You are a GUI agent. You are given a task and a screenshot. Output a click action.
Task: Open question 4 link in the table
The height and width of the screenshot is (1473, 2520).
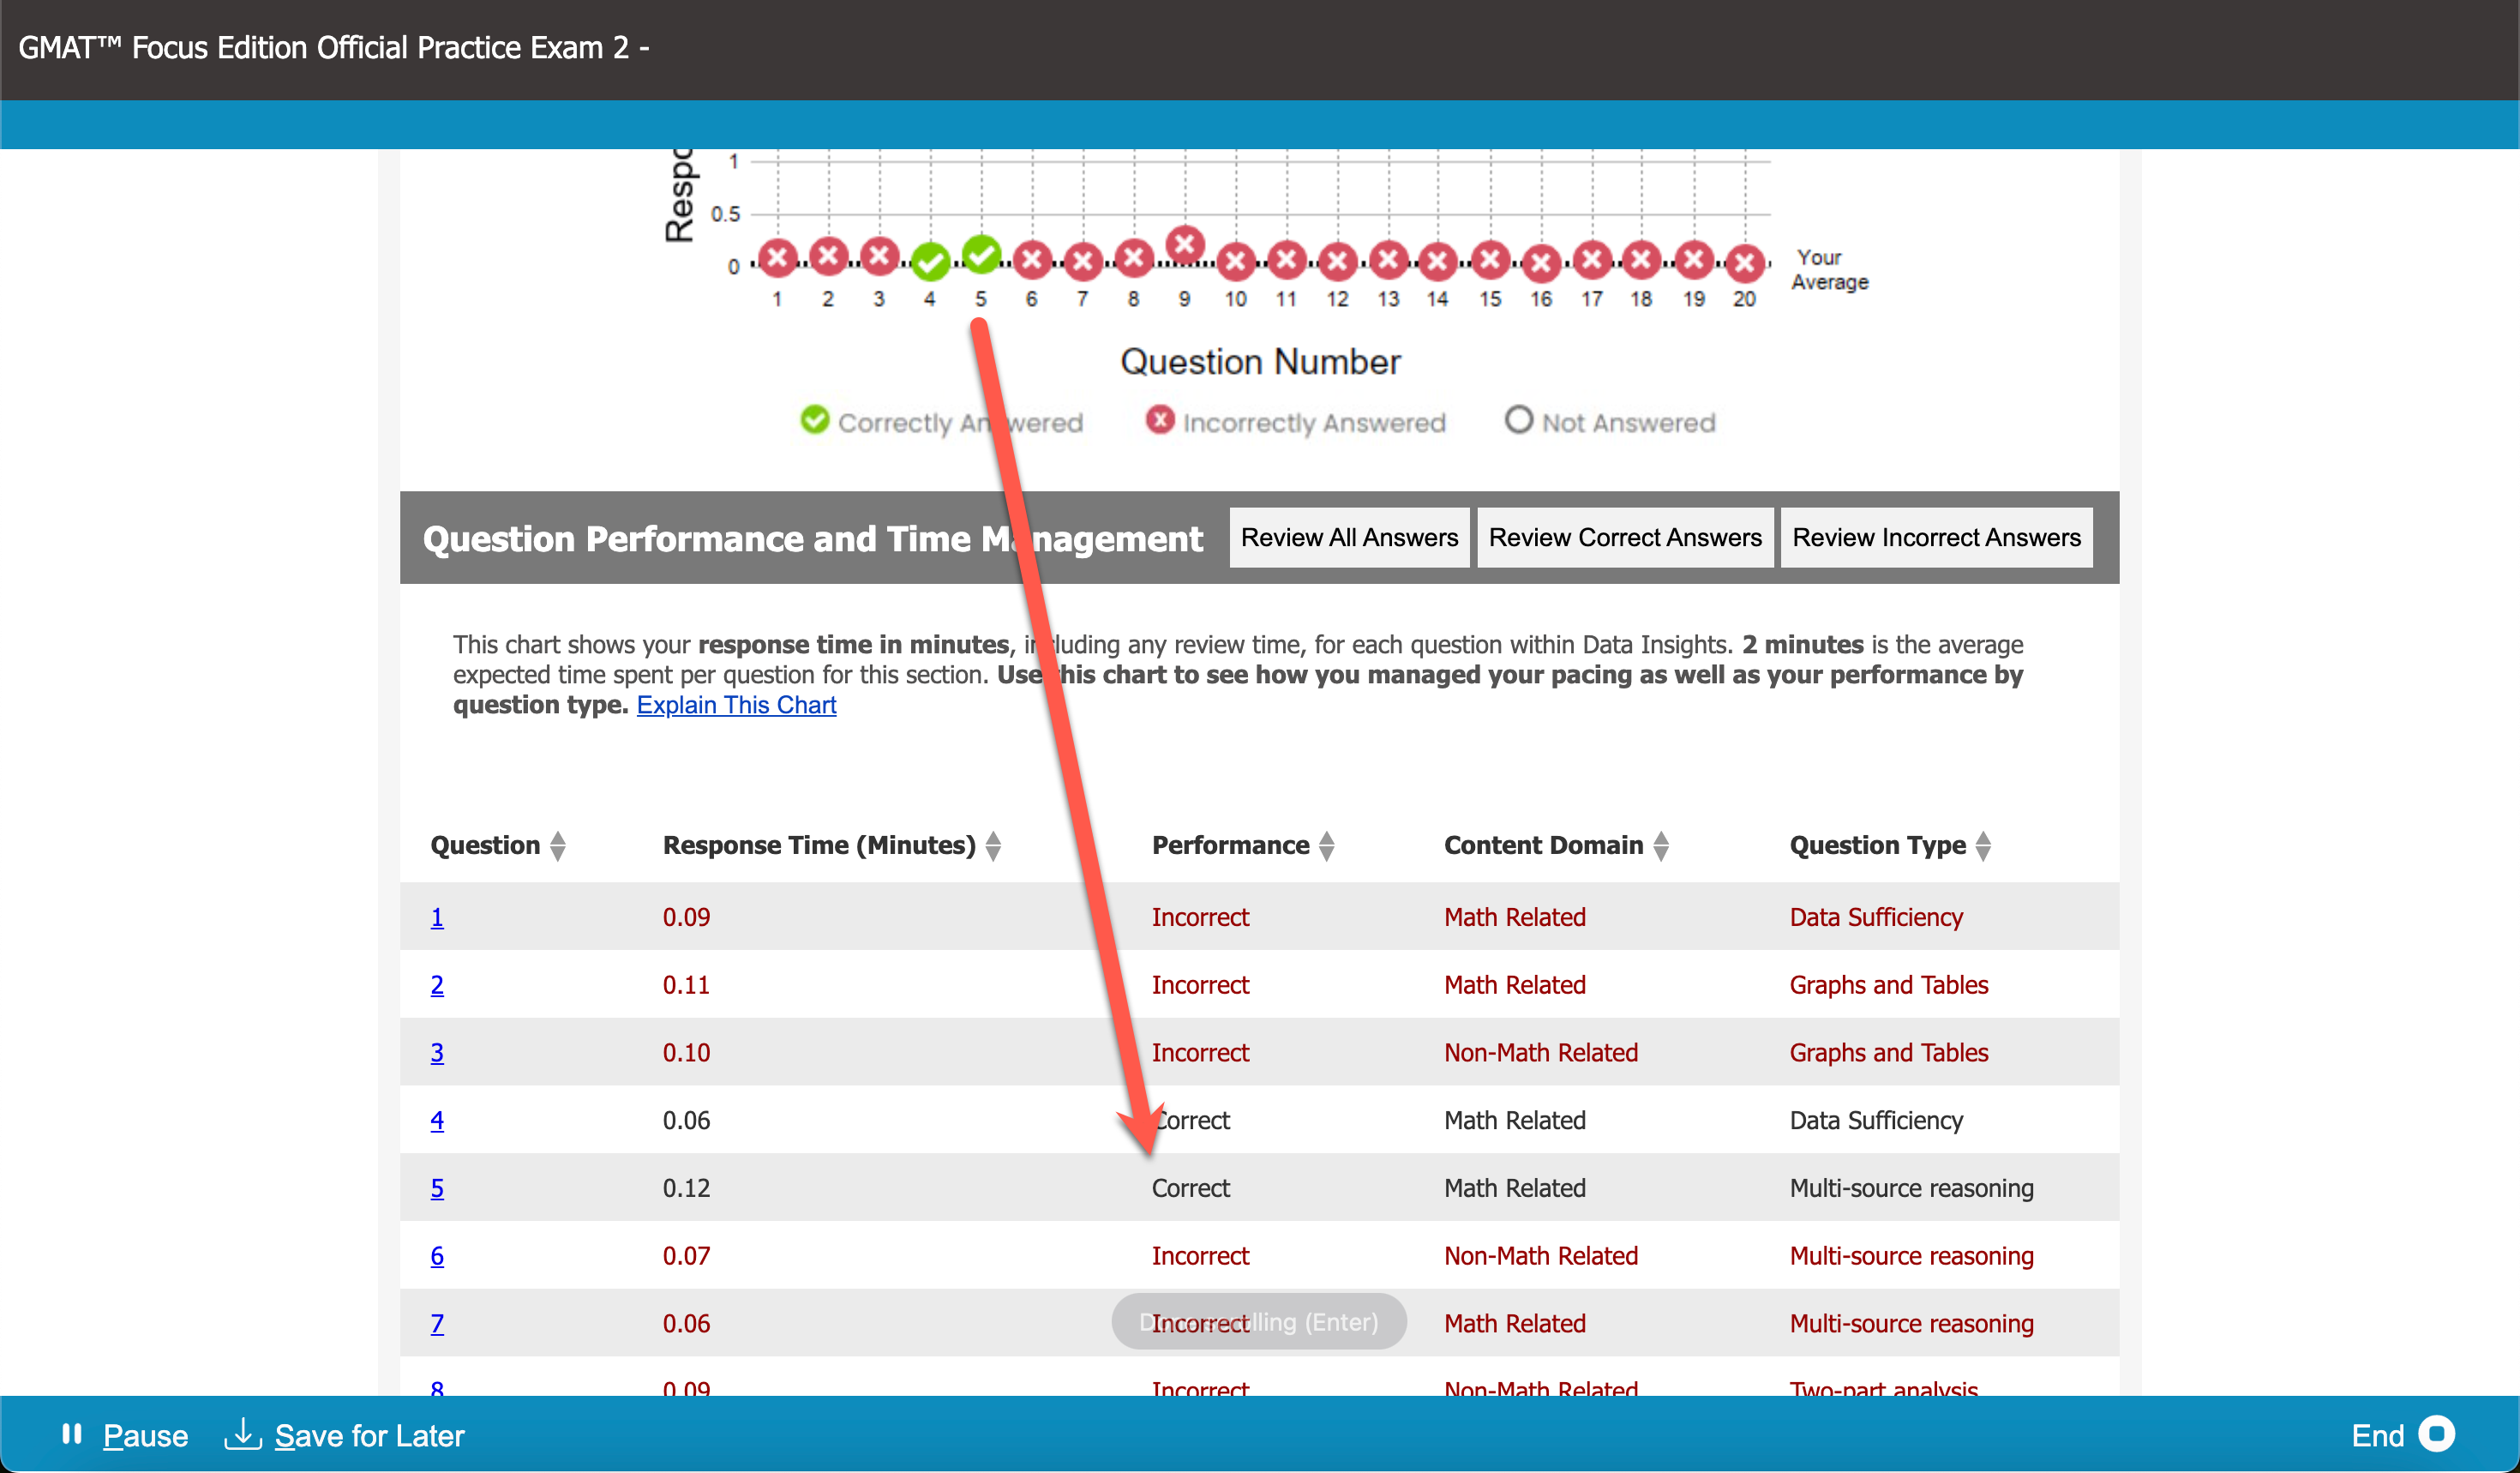tap(437, 1120)
